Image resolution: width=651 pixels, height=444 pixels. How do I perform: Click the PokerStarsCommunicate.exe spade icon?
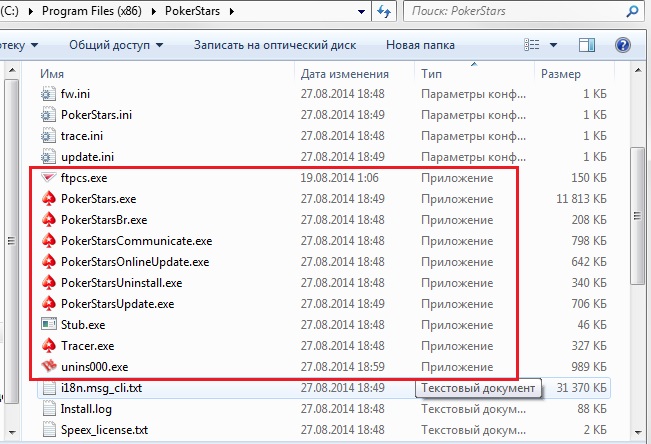pos(49,240)
